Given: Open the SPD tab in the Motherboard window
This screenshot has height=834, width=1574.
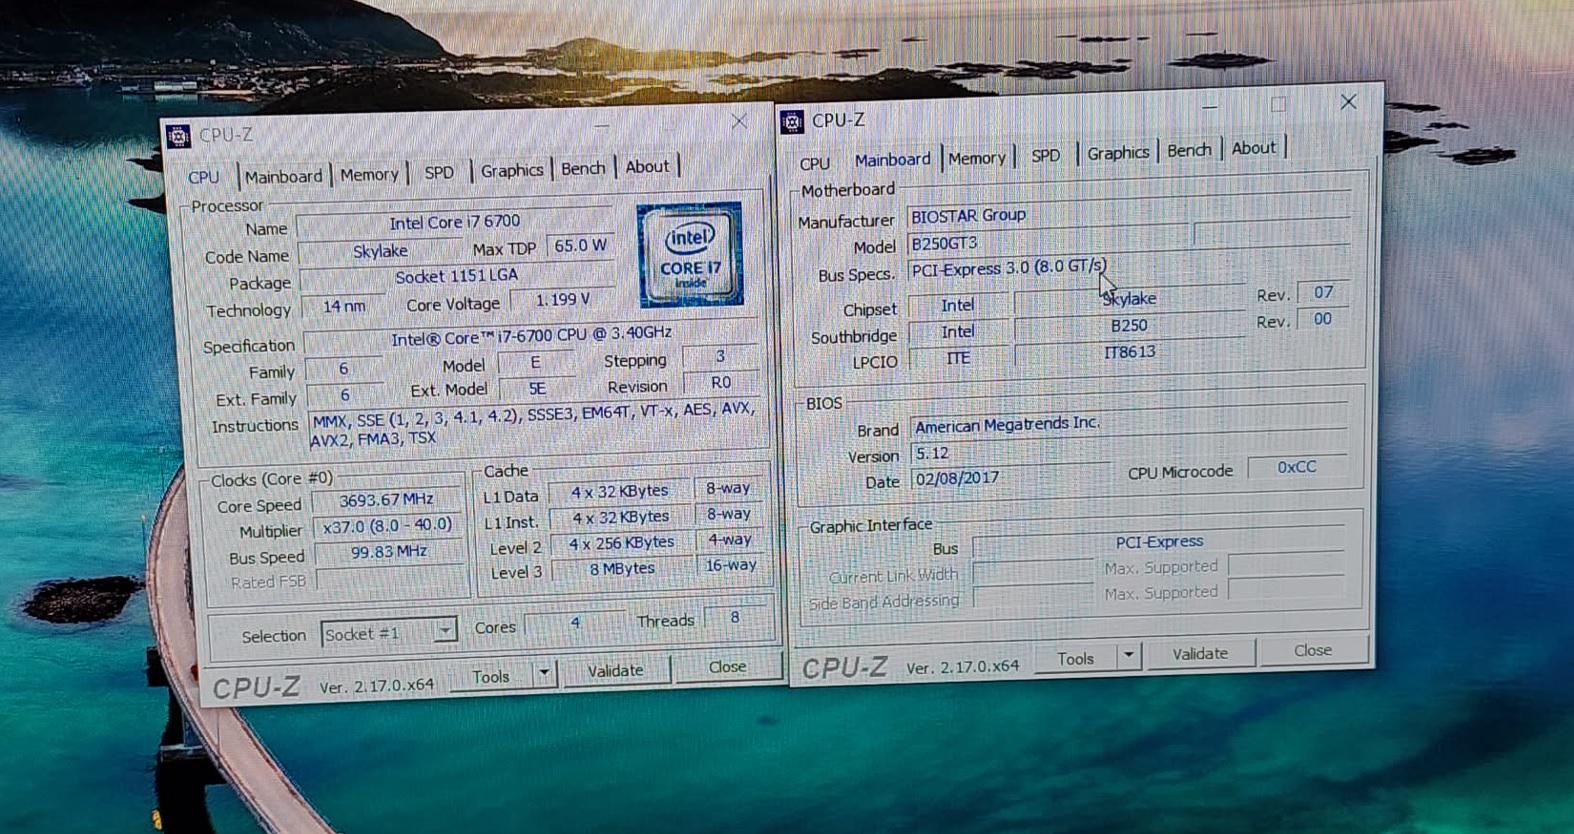Looking at the screenshot, I should point(1045,156).
